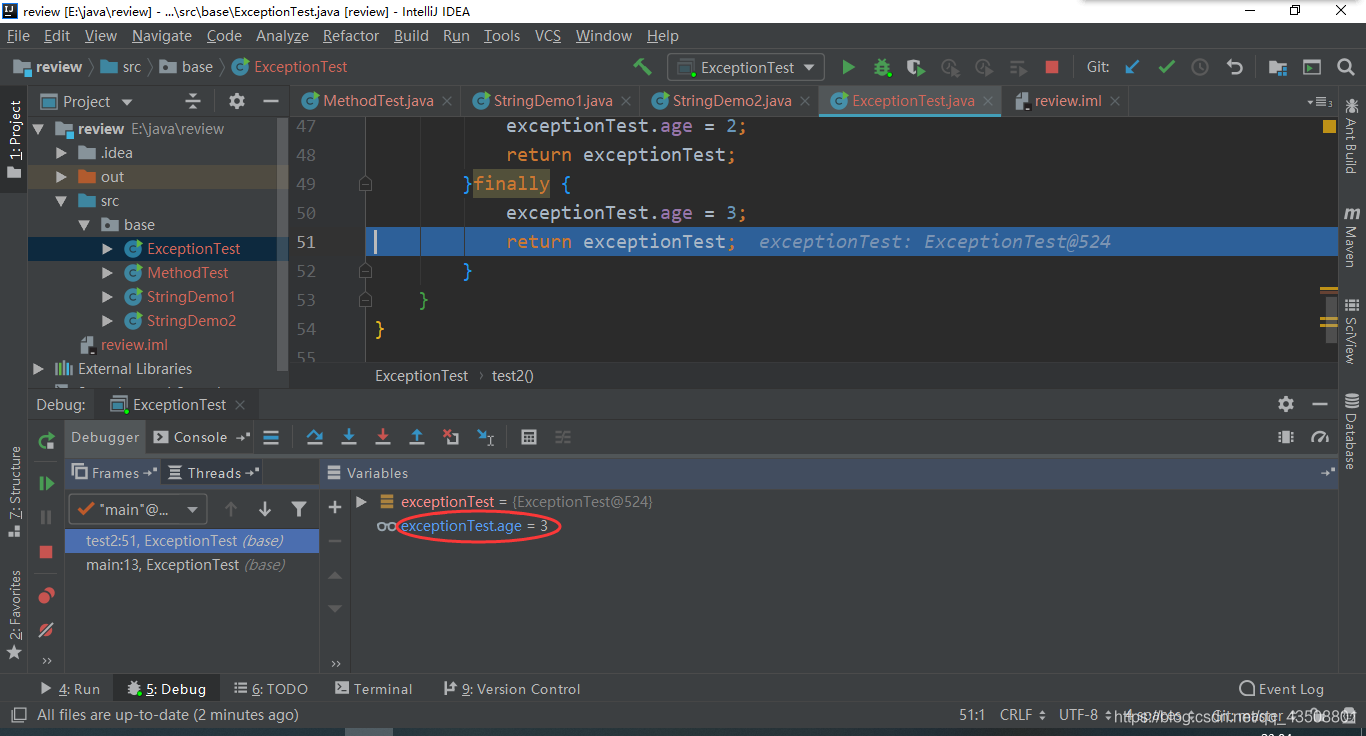This screenshot has height=736, width=1366.
Task: Run with coverage shield icon
Action: (x=915, y=67)
